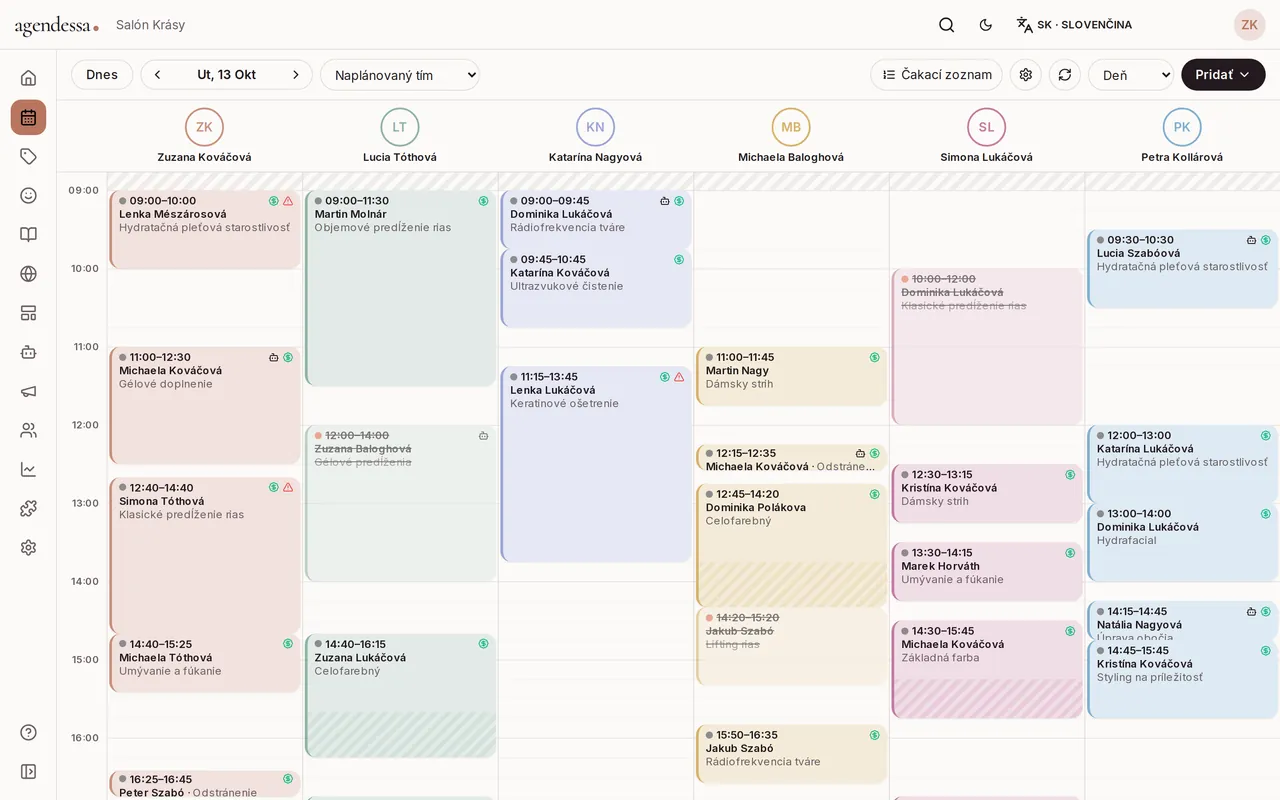
Task: Open the chart statistics icon
Action: 28,469
